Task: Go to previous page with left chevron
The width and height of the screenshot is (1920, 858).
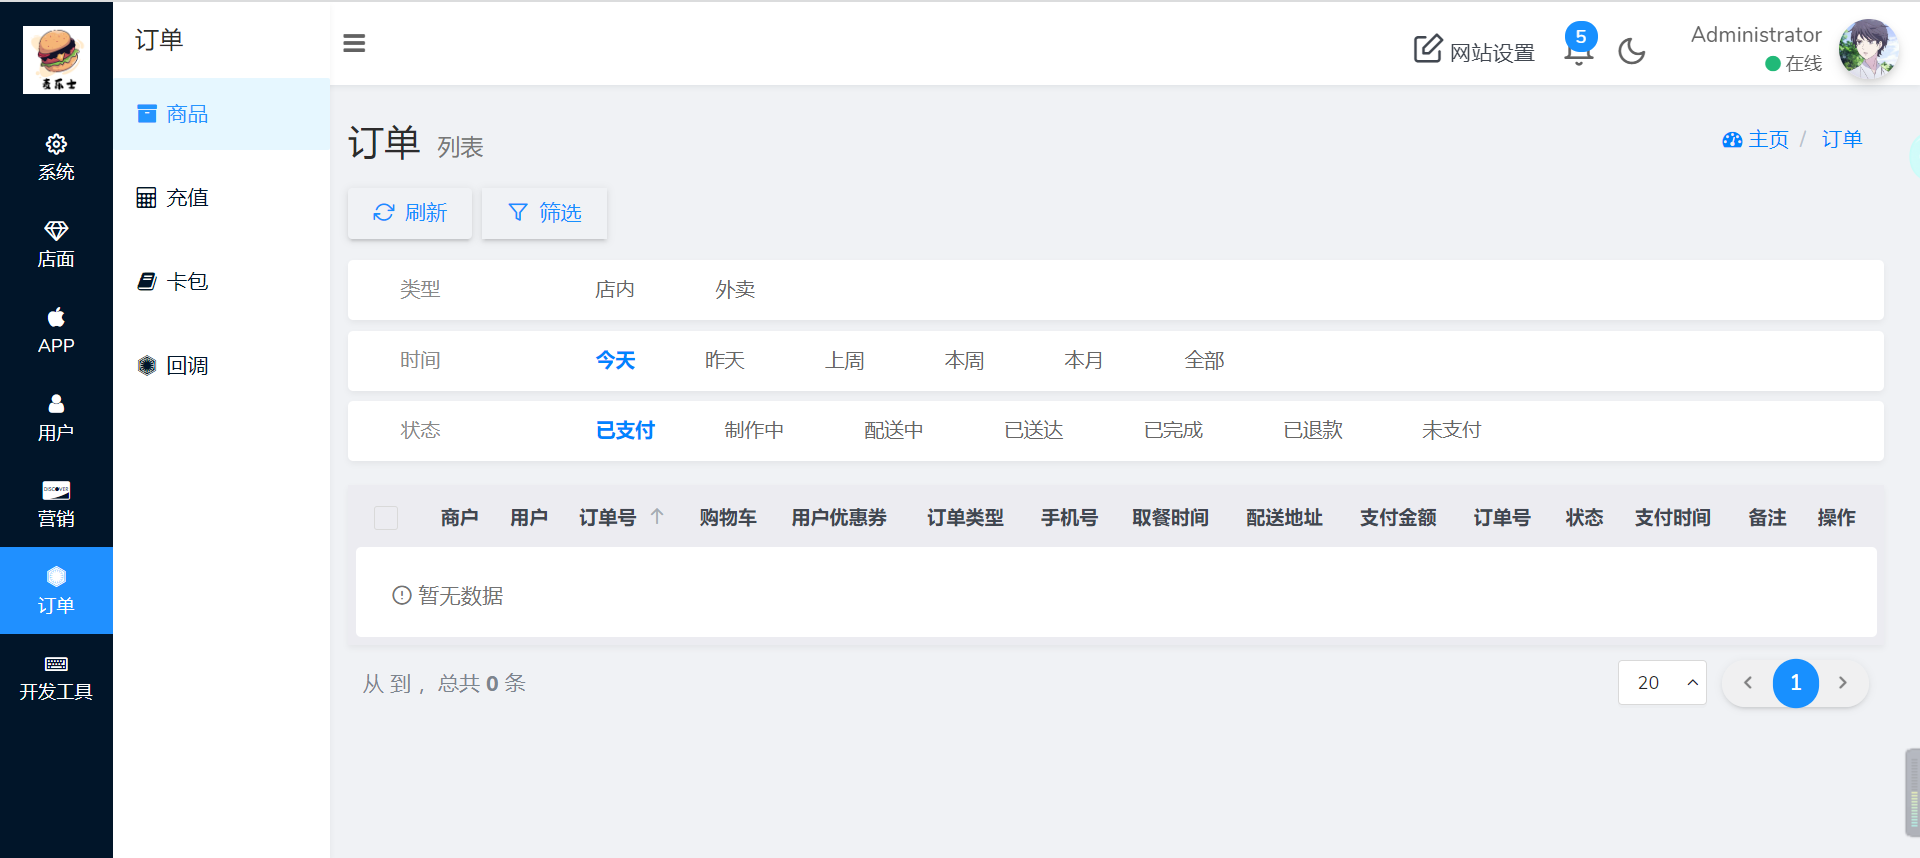Action: click(1748, 683)
